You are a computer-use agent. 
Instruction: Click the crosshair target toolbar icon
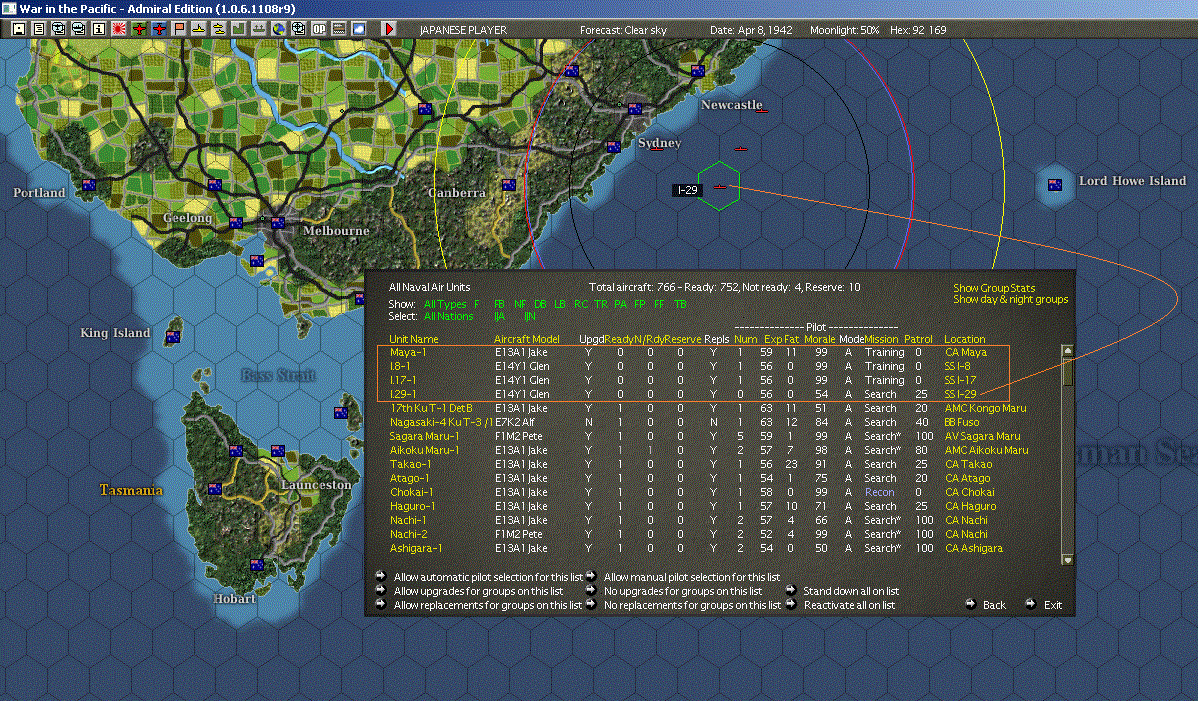click(x=299, y=29)
